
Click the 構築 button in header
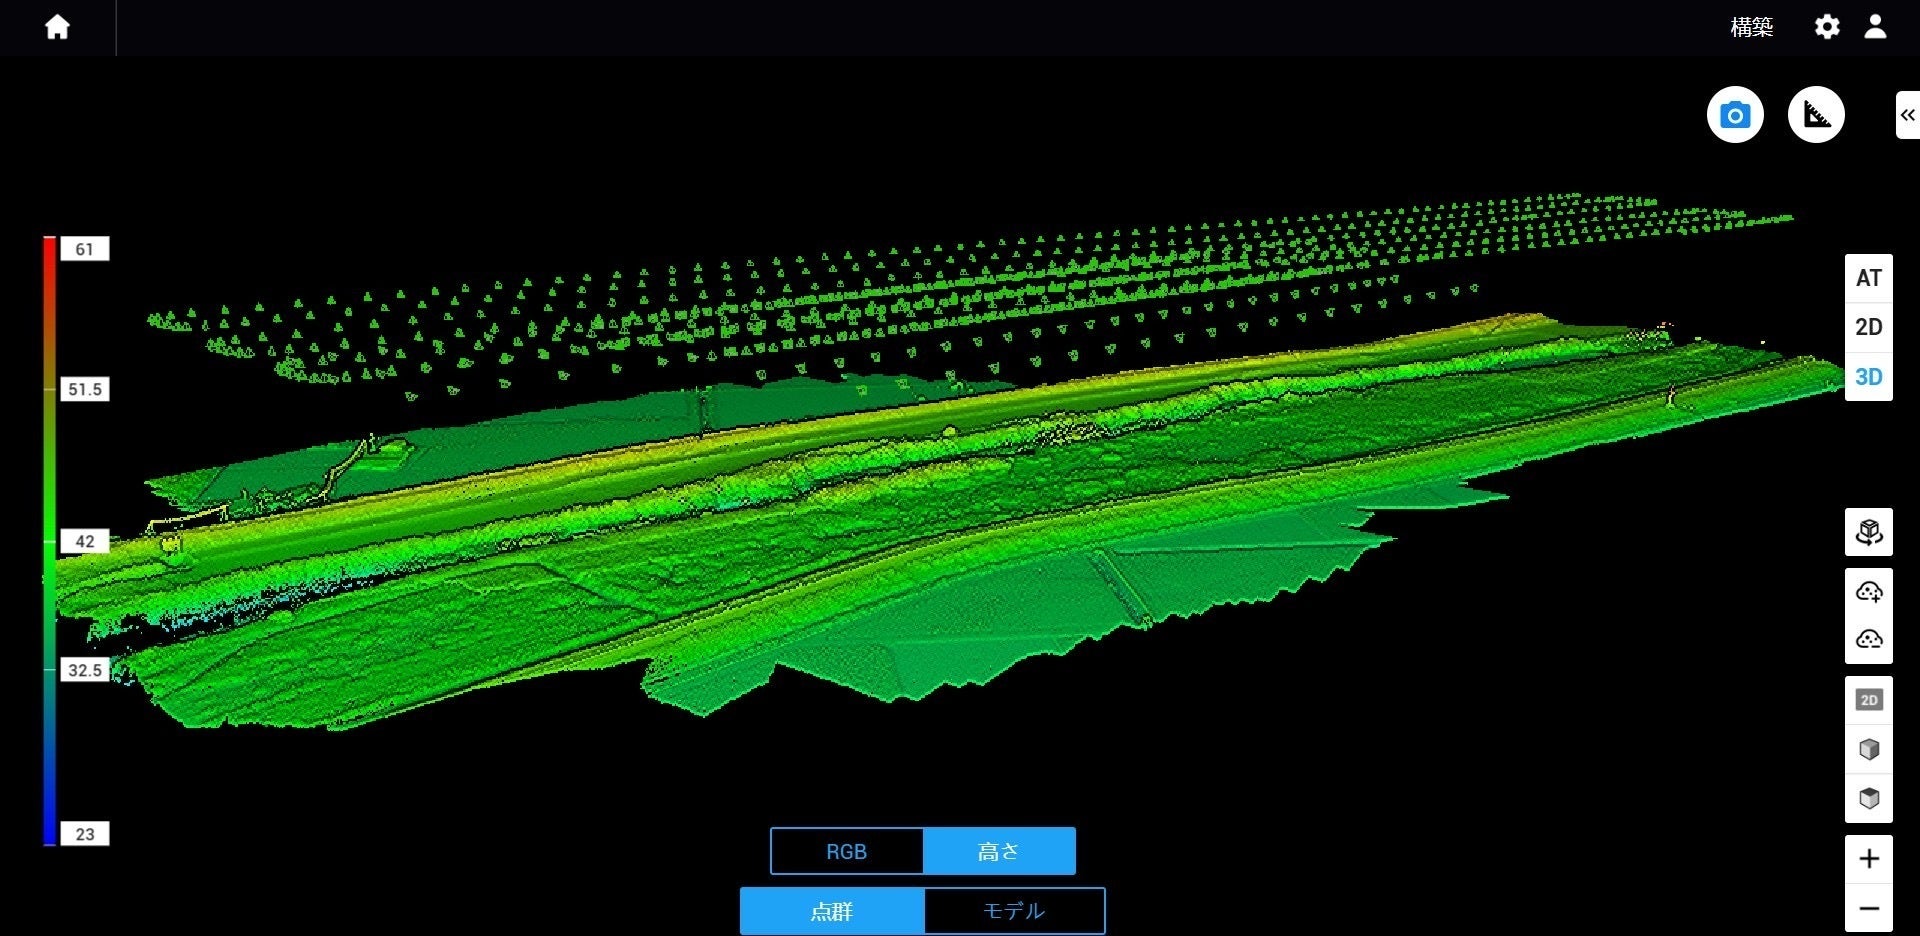(1751, 27)
